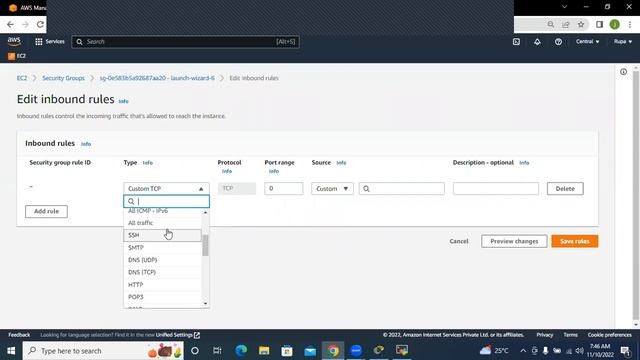640x360 pixels.
Task: Open Info link under Protocol column
Action: [227, 171]
